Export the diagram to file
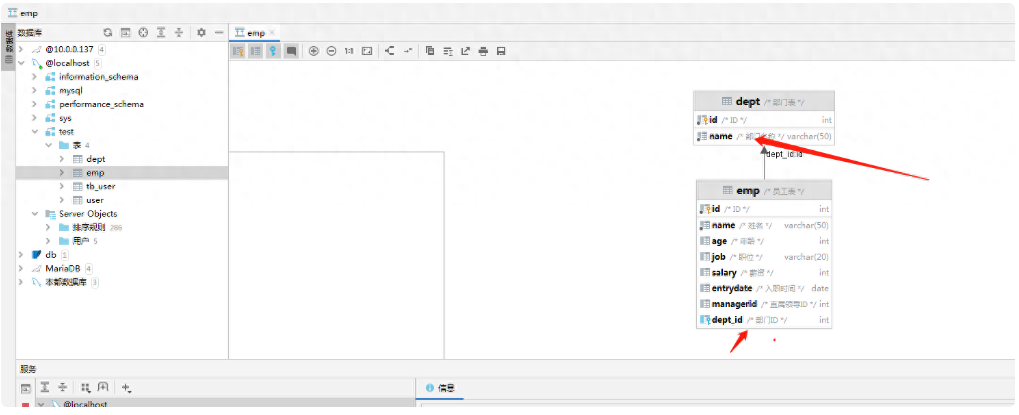1019x415 pixels. coord(465,51)
